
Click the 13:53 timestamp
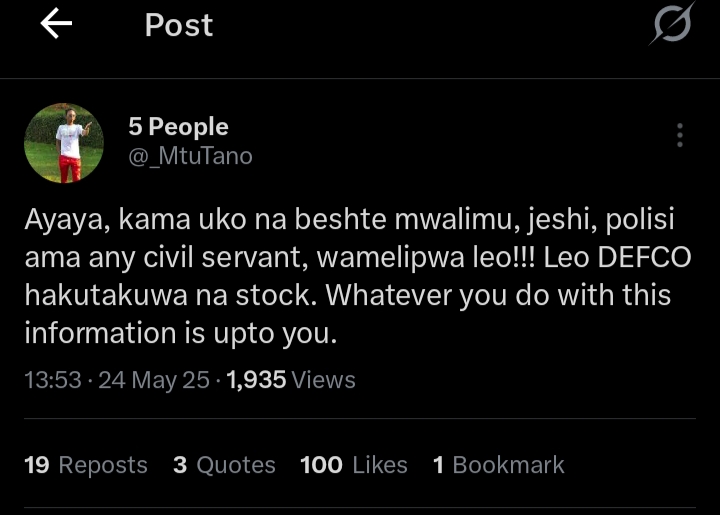52,380
